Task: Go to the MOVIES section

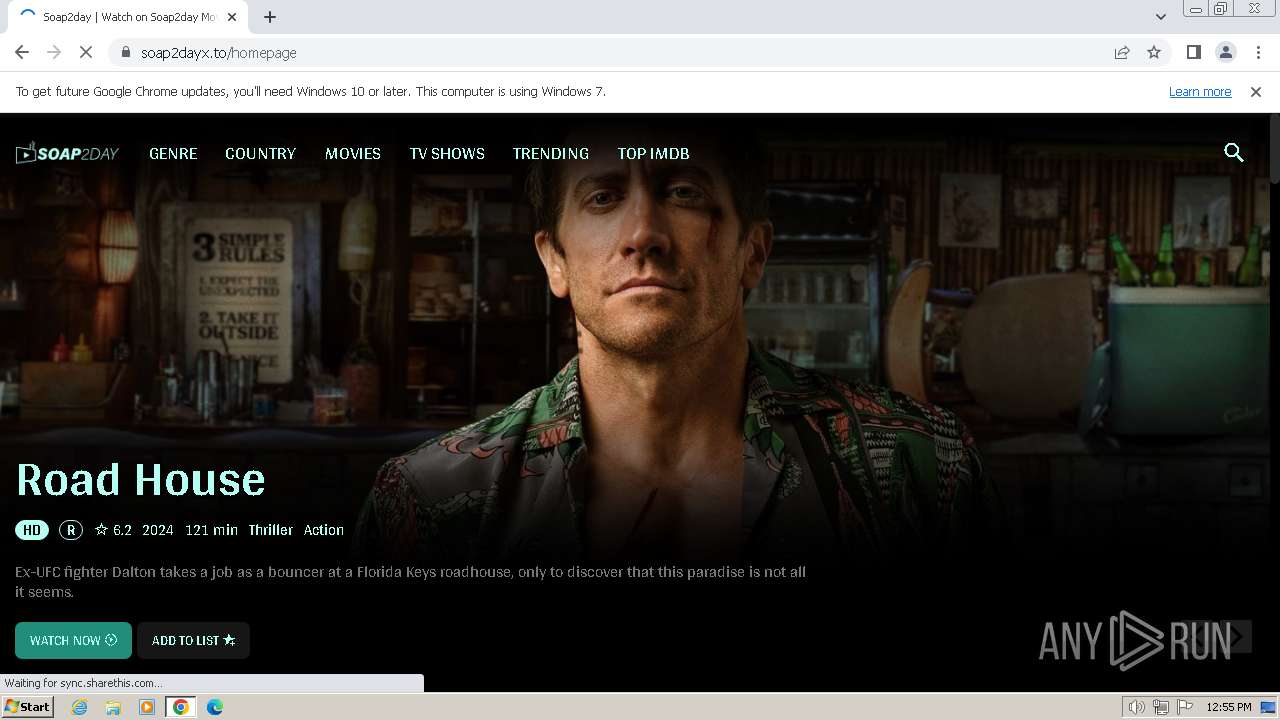Action: tap(353, 153)
